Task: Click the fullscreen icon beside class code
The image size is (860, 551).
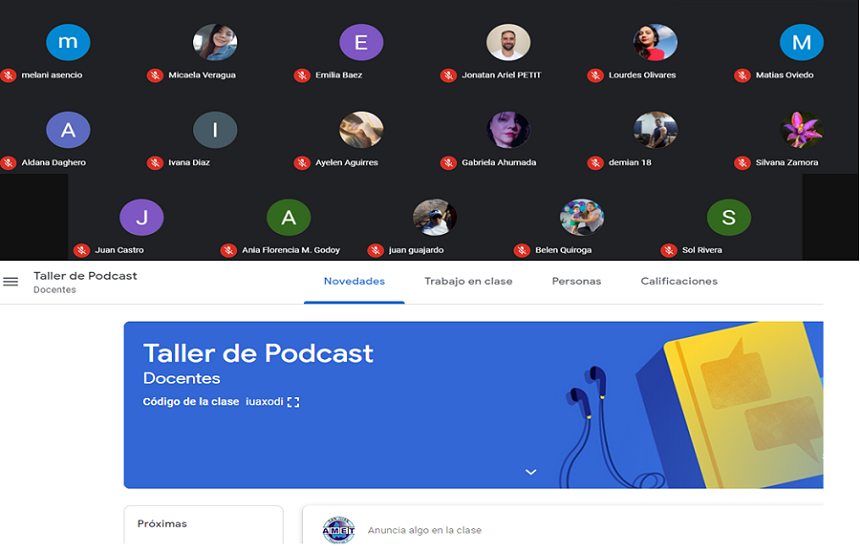Action: (293, 402)
